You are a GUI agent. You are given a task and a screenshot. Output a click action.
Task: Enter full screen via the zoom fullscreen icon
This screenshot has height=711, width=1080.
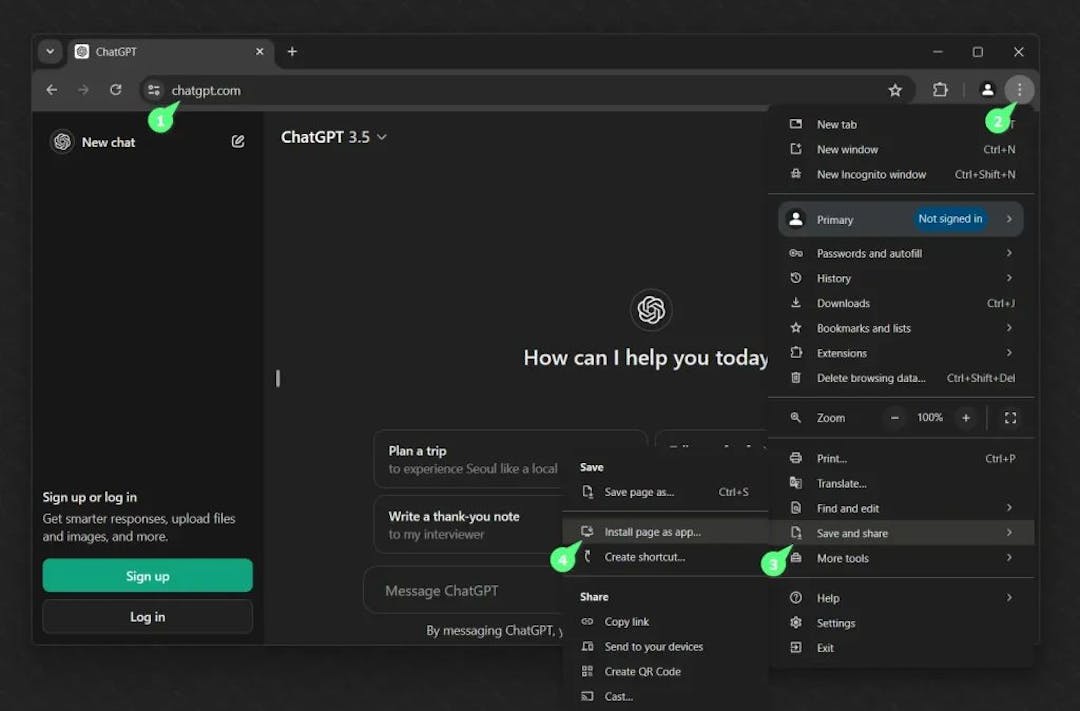coord(1010,418)
